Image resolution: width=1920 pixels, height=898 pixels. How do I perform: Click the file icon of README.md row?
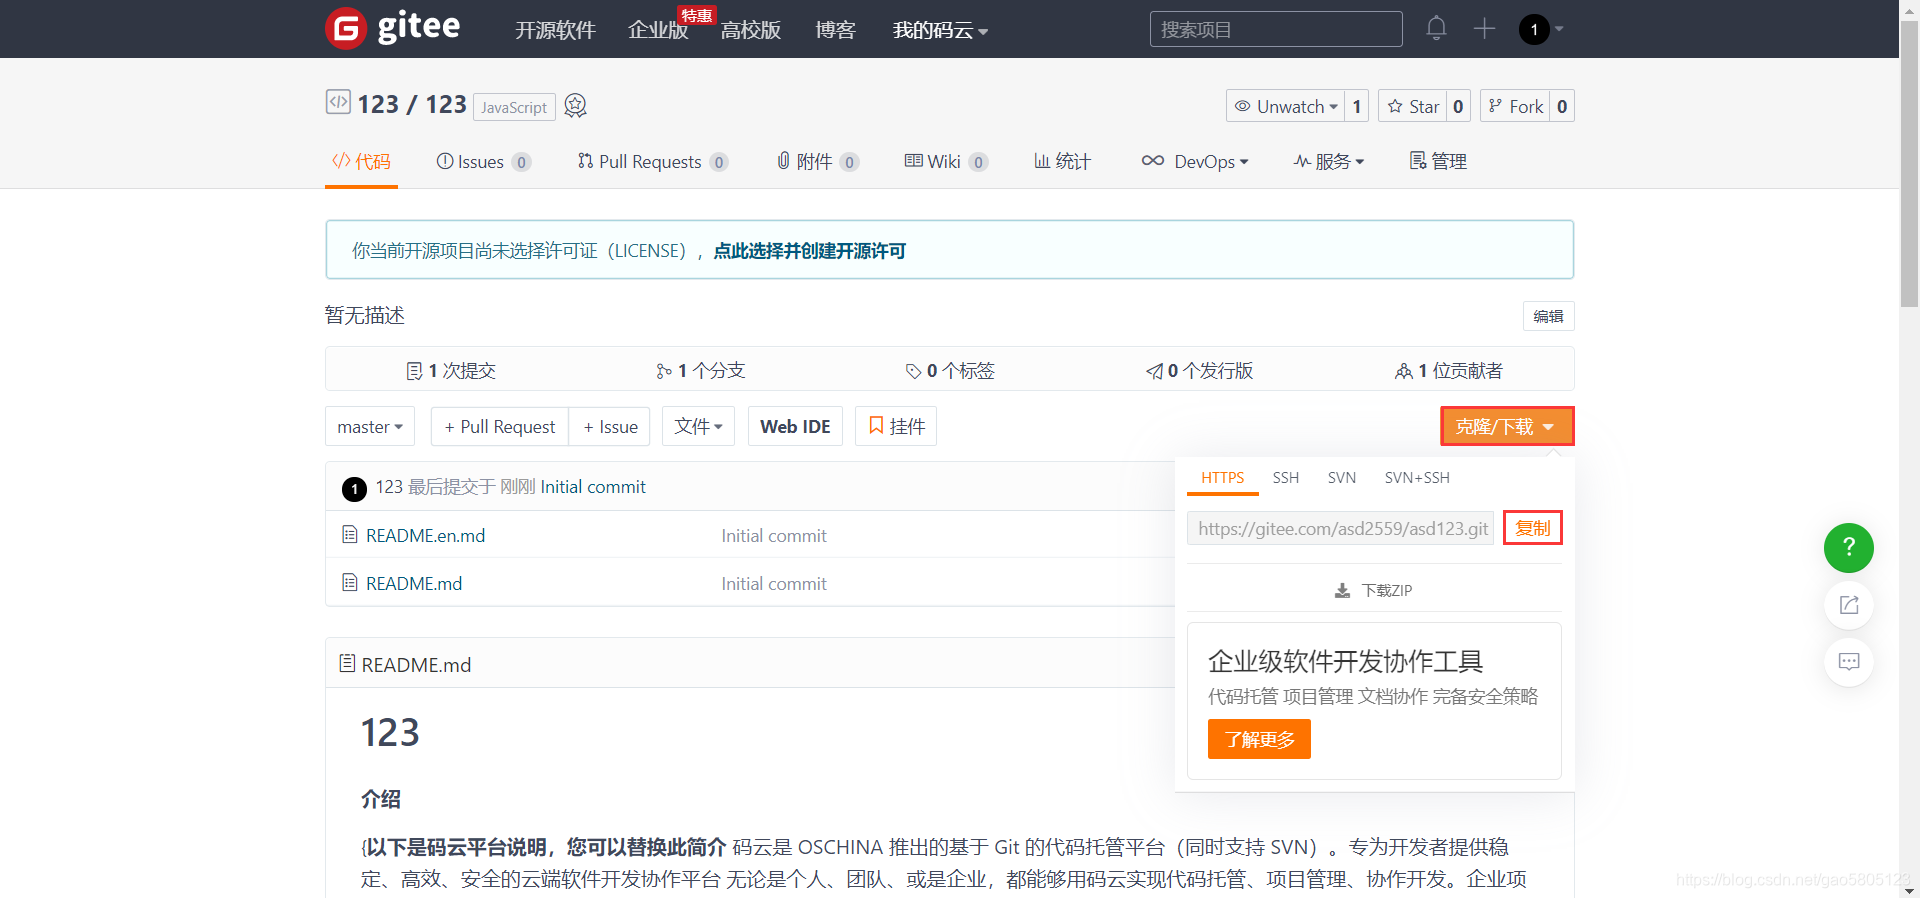click(x=350, y=583)
